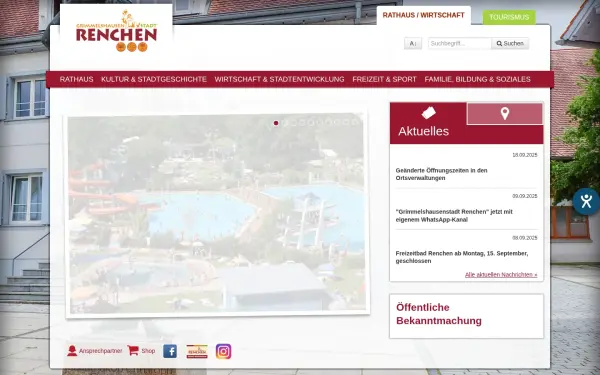Viewport: 600px width, 375px height.
Task: Click the font size A button
Action: (413, 43)
